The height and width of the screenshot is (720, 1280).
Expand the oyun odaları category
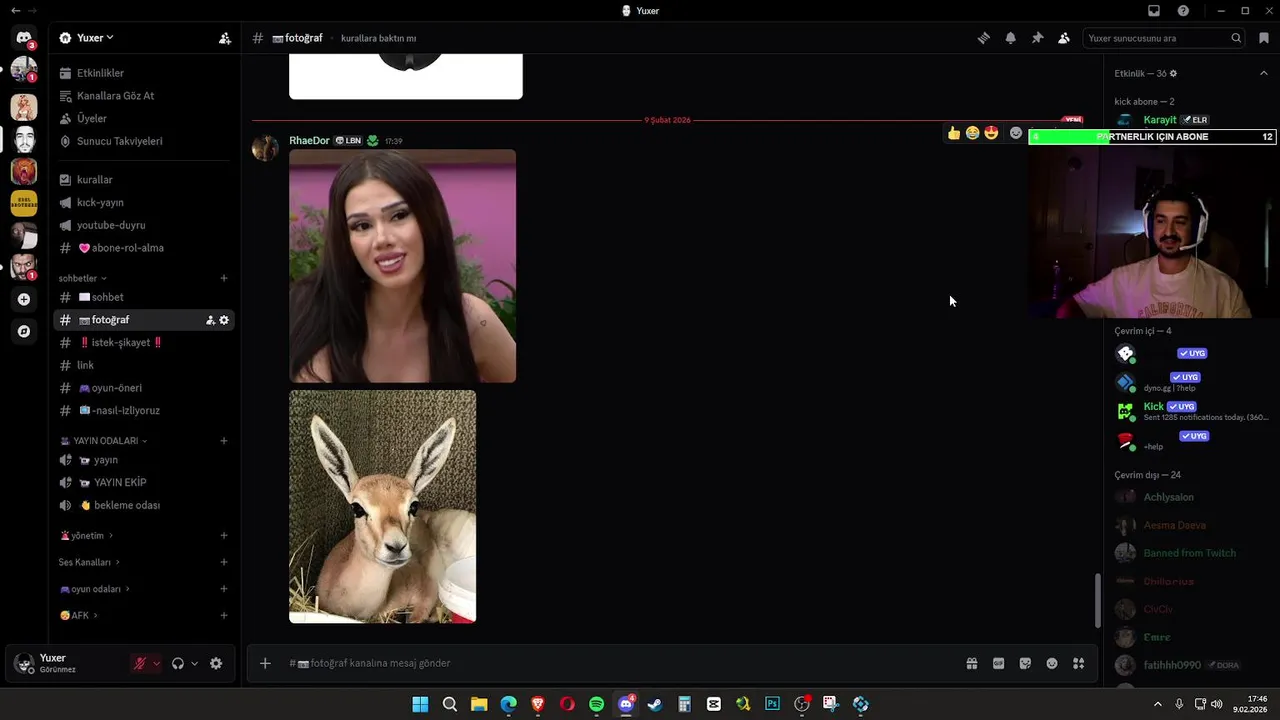[95, 589]
